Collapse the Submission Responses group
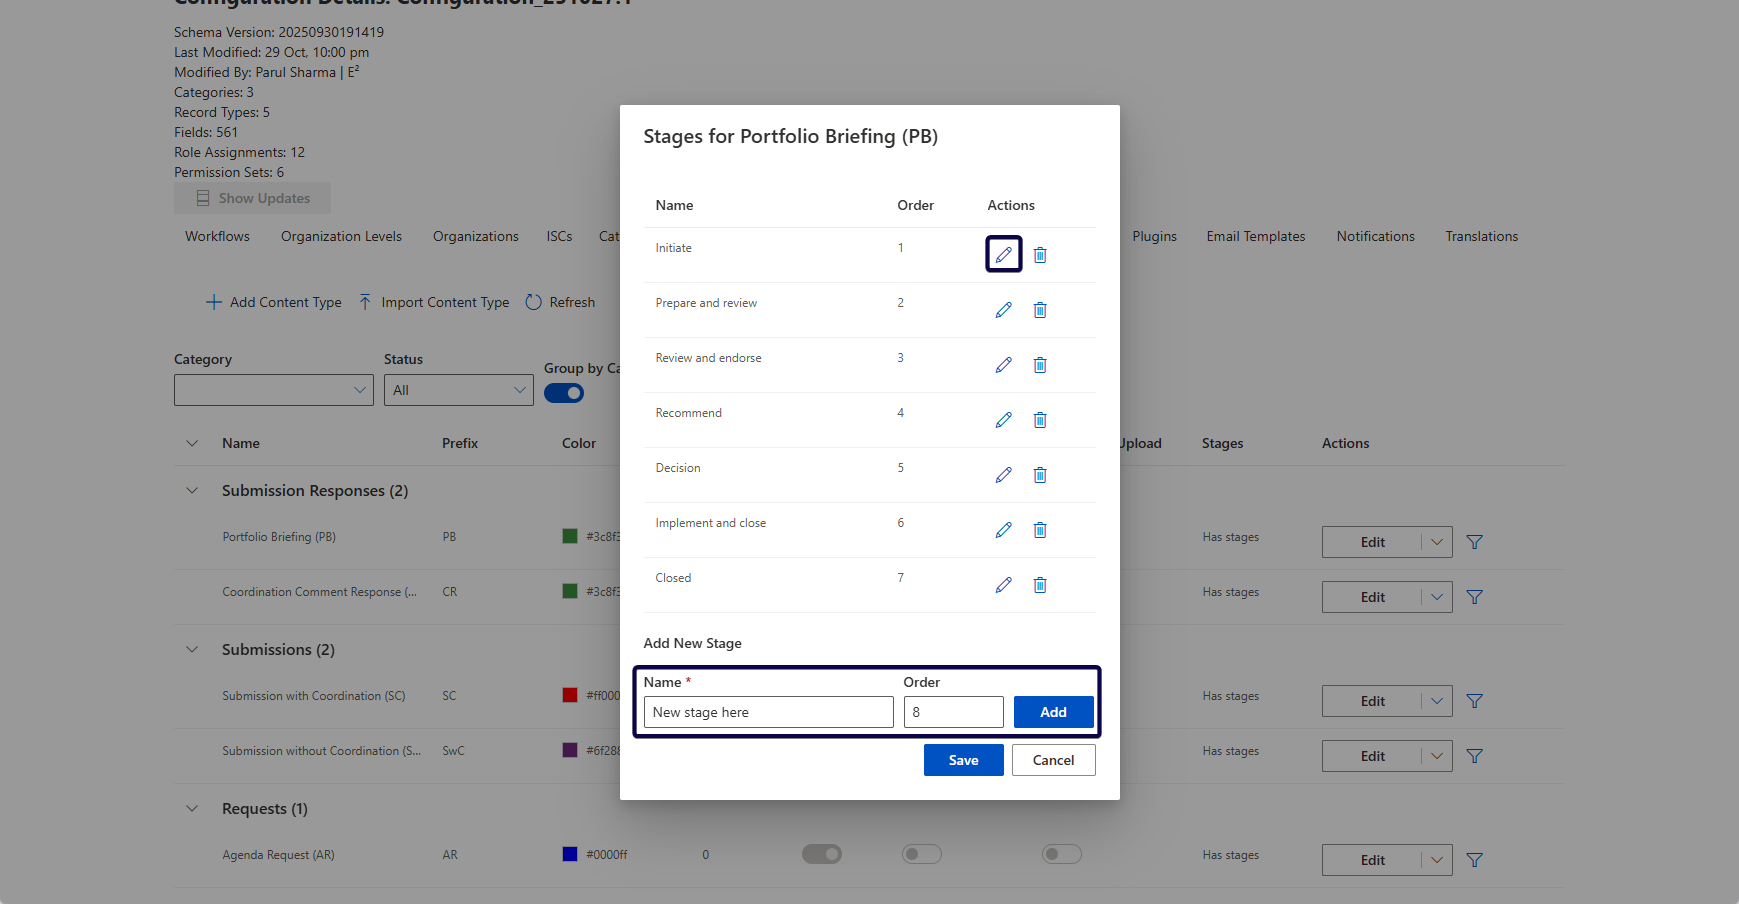 (x=192, y=491)
